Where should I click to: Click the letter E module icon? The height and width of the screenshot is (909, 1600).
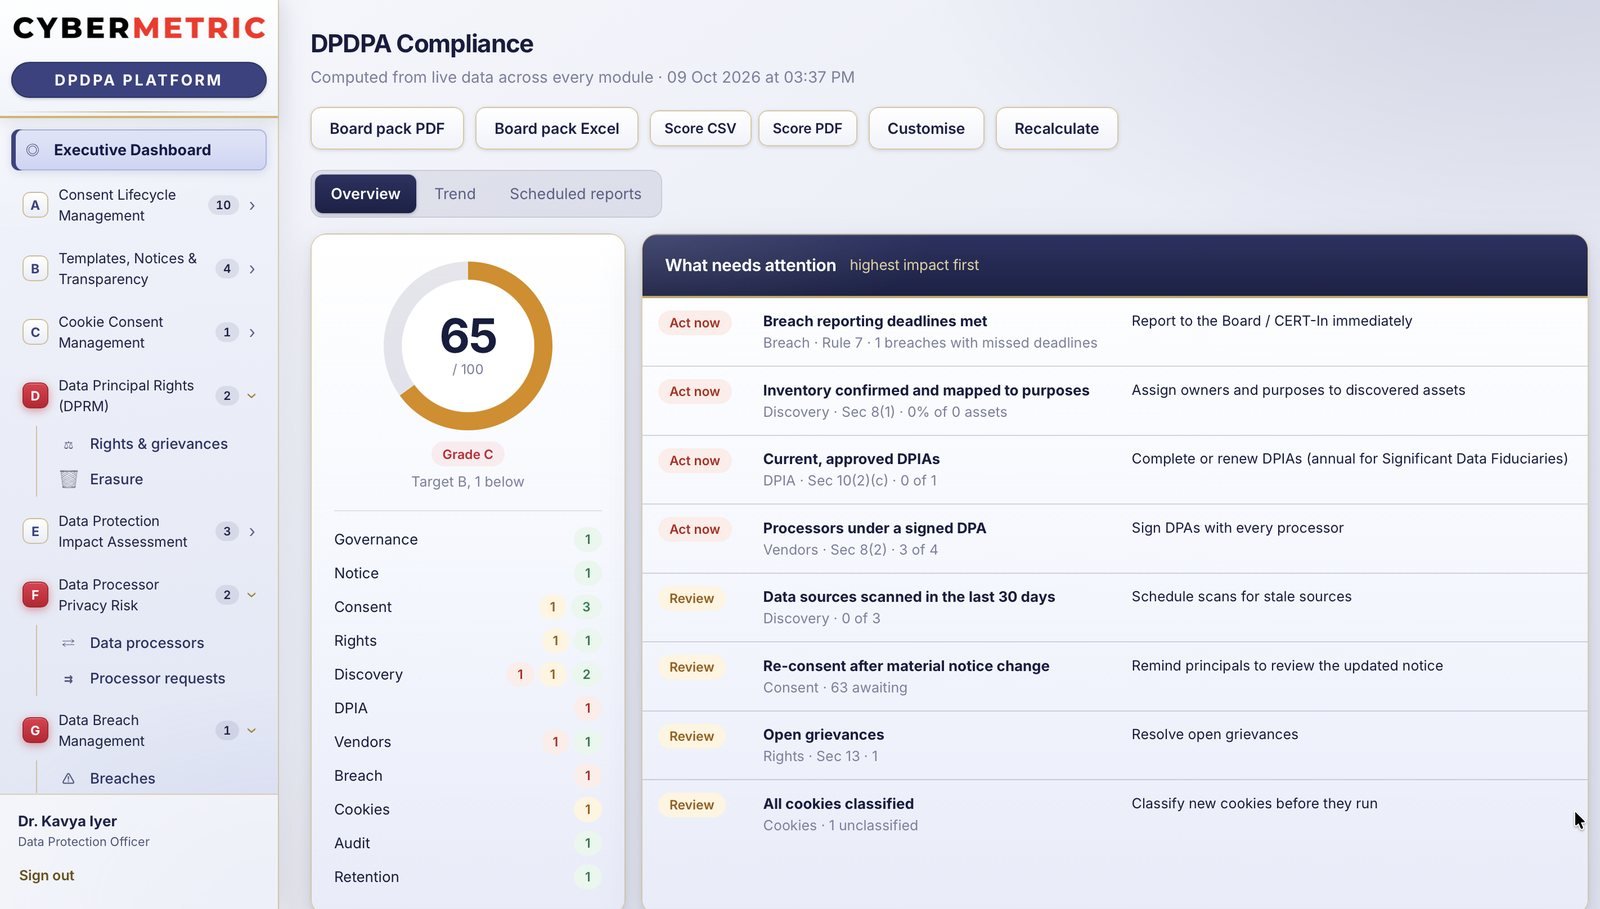35,532
